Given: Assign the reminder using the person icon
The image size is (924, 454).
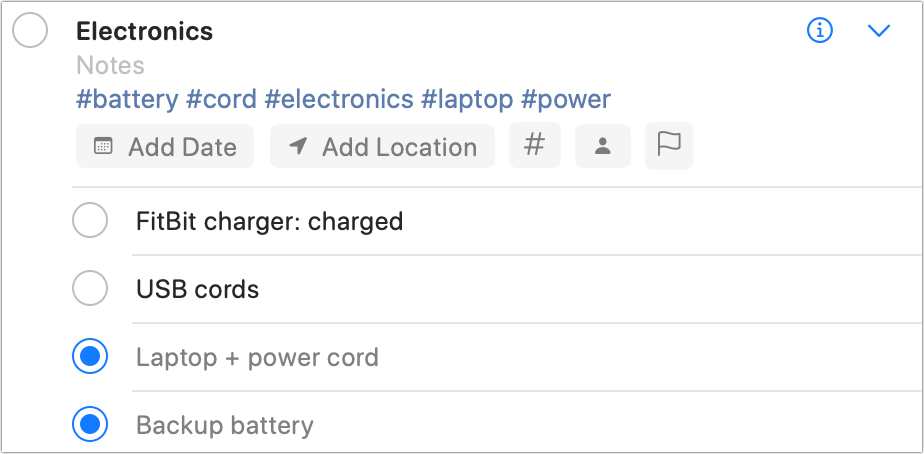Looking at the screenshot, I should click(602, 146).
